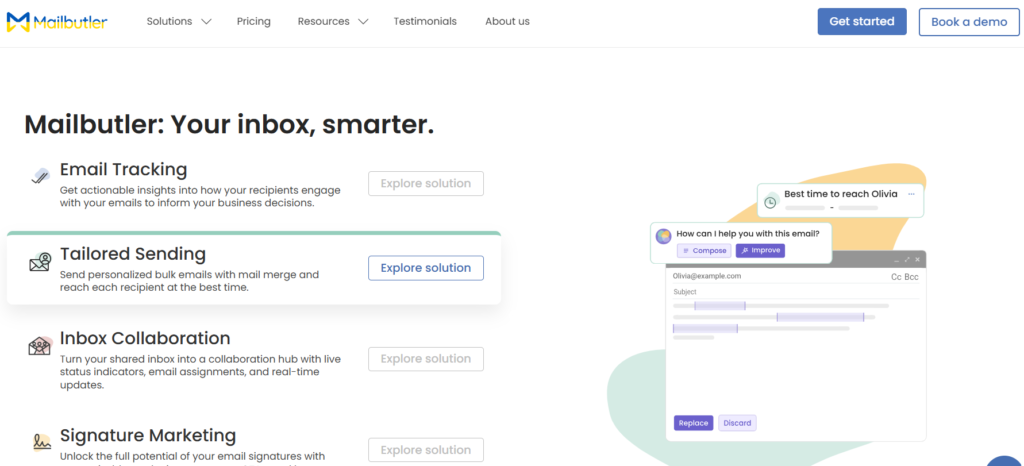Select the Inbox Collaboration heading
1024x466 pixels.
click(x=145, y=338)
